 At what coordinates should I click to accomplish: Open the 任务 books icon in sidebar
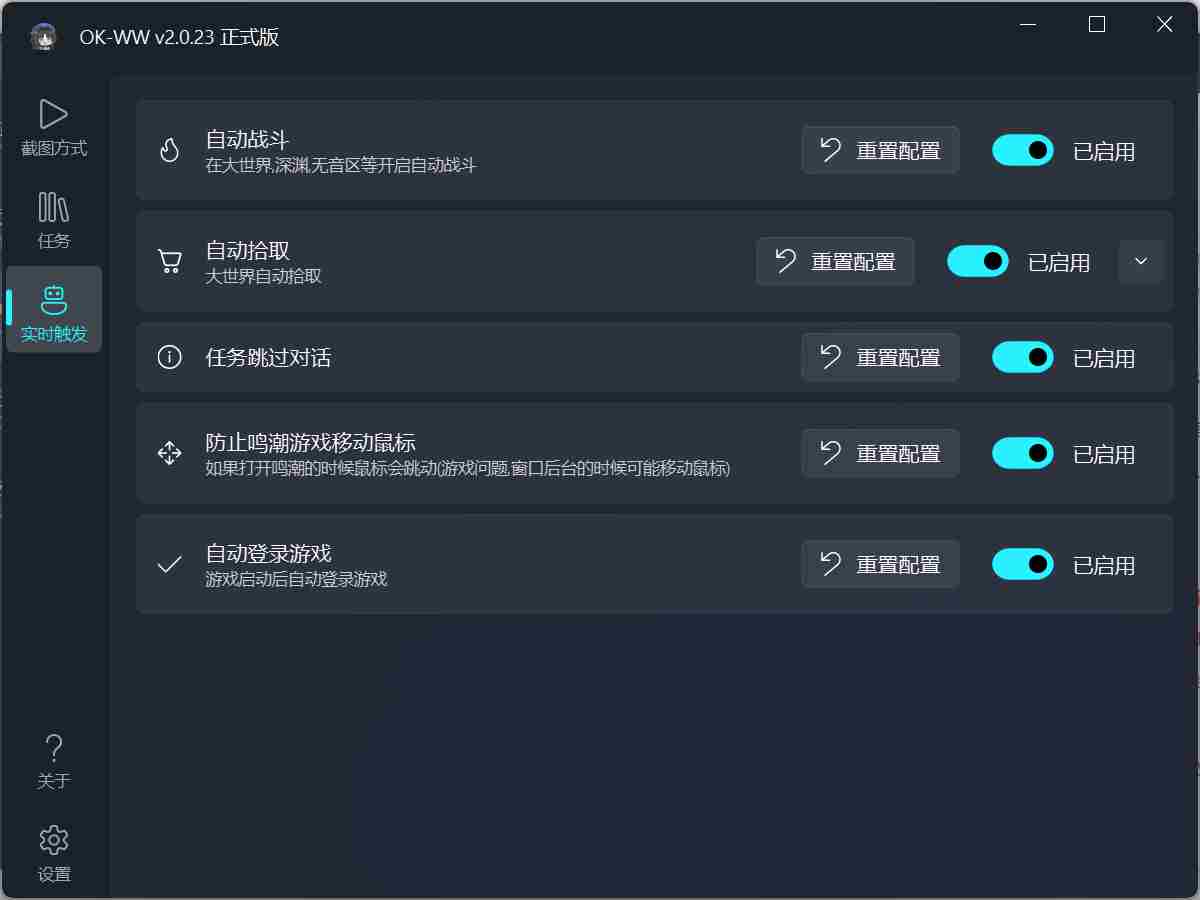click(54, 207)
